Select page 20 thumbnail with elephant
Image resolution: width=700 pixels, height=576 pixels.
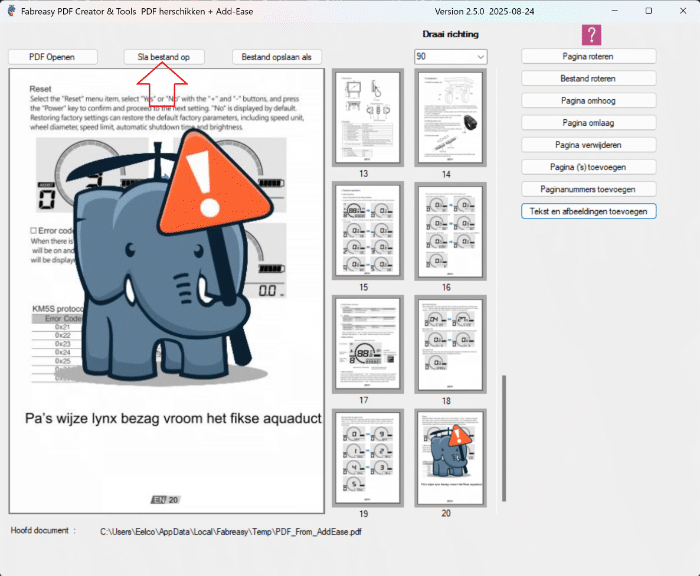[449, 458]
